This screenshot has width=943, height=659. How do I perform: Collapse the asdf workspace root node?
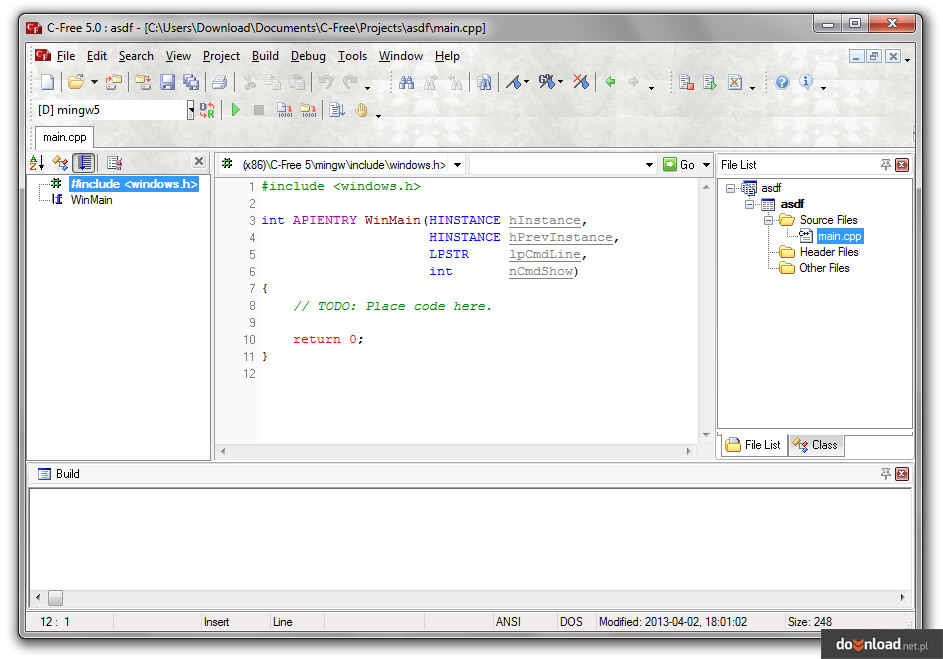click(730, 188)
